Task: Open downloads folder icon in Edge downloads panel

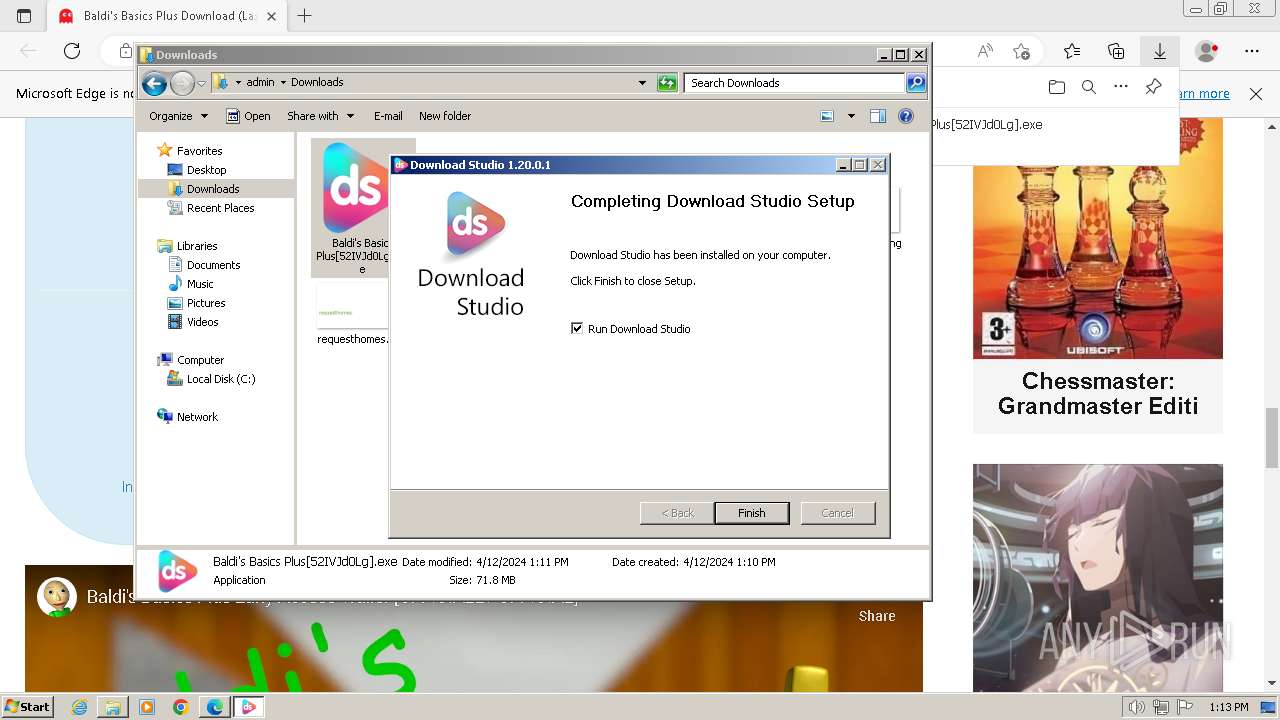Action: 1057,87
